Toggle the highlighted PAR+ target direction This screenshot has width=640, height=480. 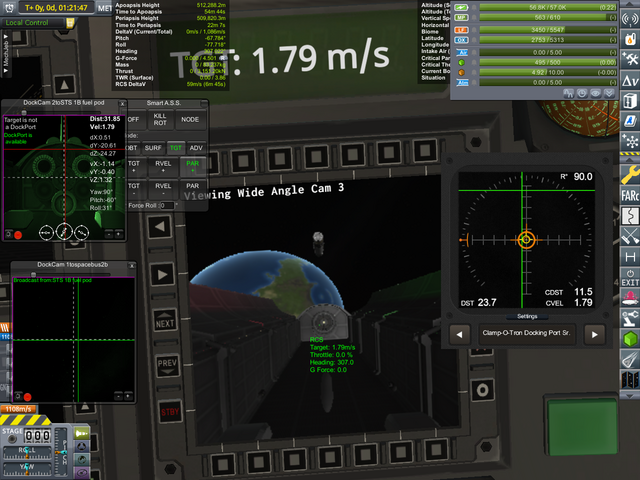coord(192,166)
